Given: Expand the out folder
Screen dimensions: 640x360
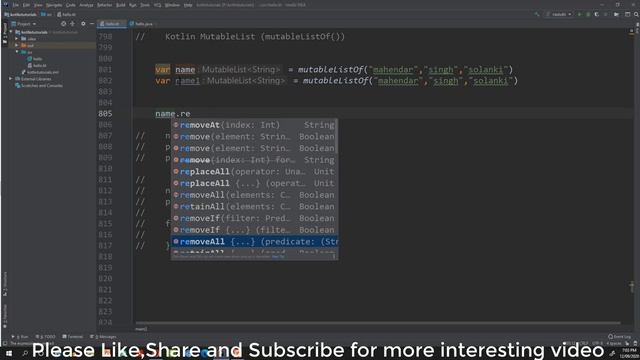Looking at the screenshot, I should 17,45.
